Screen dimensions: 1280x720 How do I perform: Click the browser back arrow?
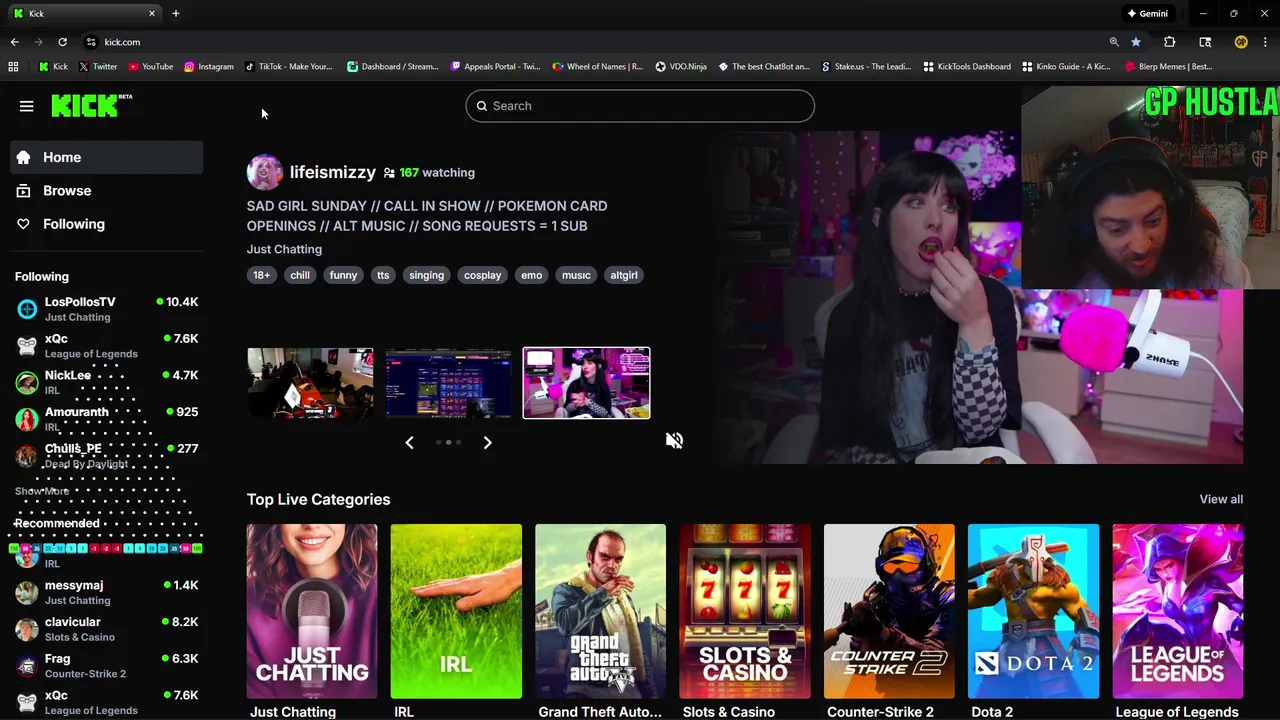[x=14, y=42]
